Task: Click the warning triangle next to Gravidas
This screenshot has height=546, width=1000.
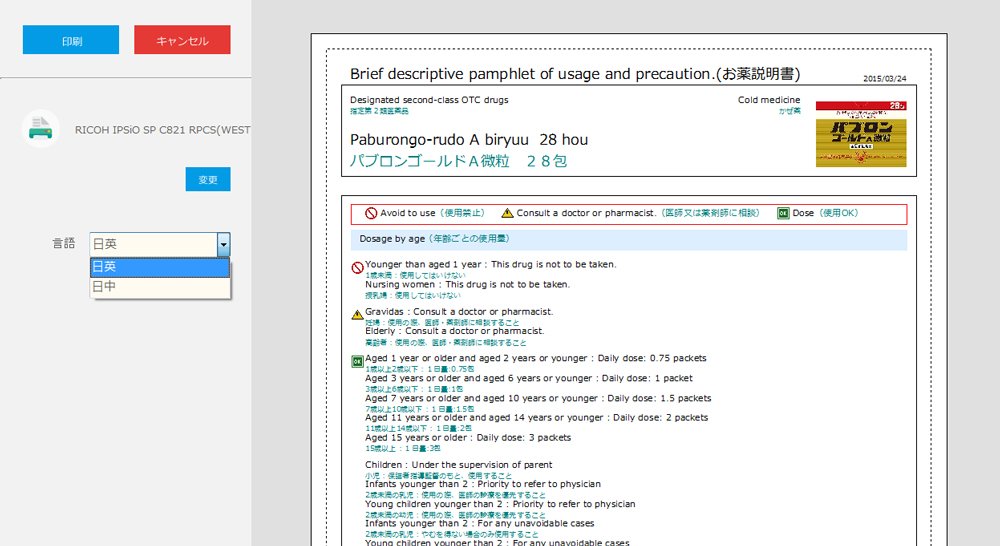Action: (358, 314)
